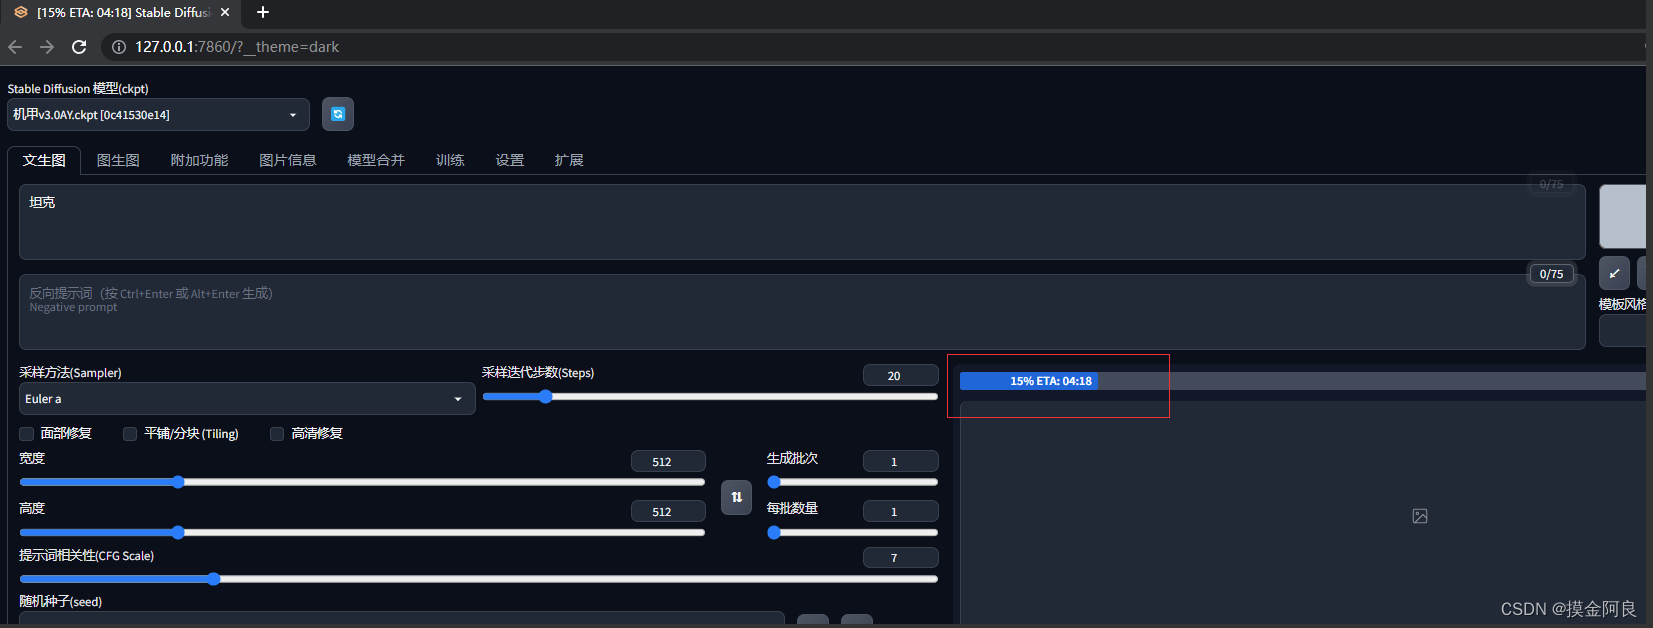Open the 图片信息 tab
Image resolution: width=1653 pixels, height=628 pixels.
(287, 160)
